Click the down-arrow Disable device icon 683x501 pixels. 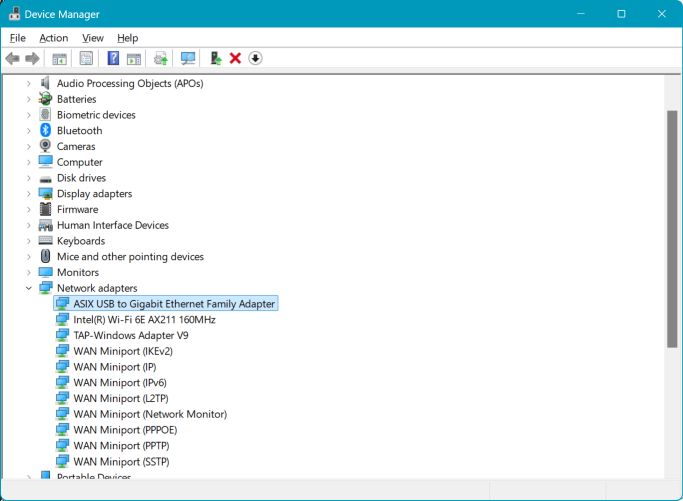255,58
